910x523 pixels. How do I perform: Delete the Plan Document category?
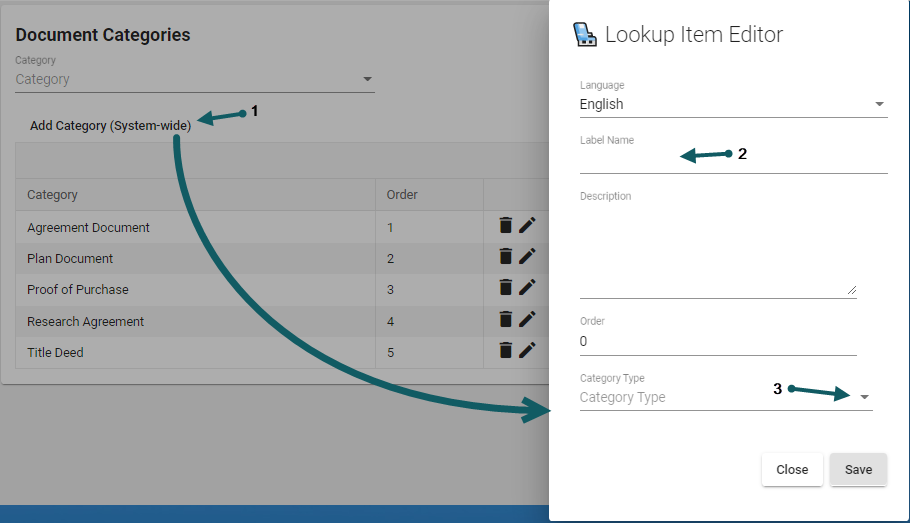(506, 257)
